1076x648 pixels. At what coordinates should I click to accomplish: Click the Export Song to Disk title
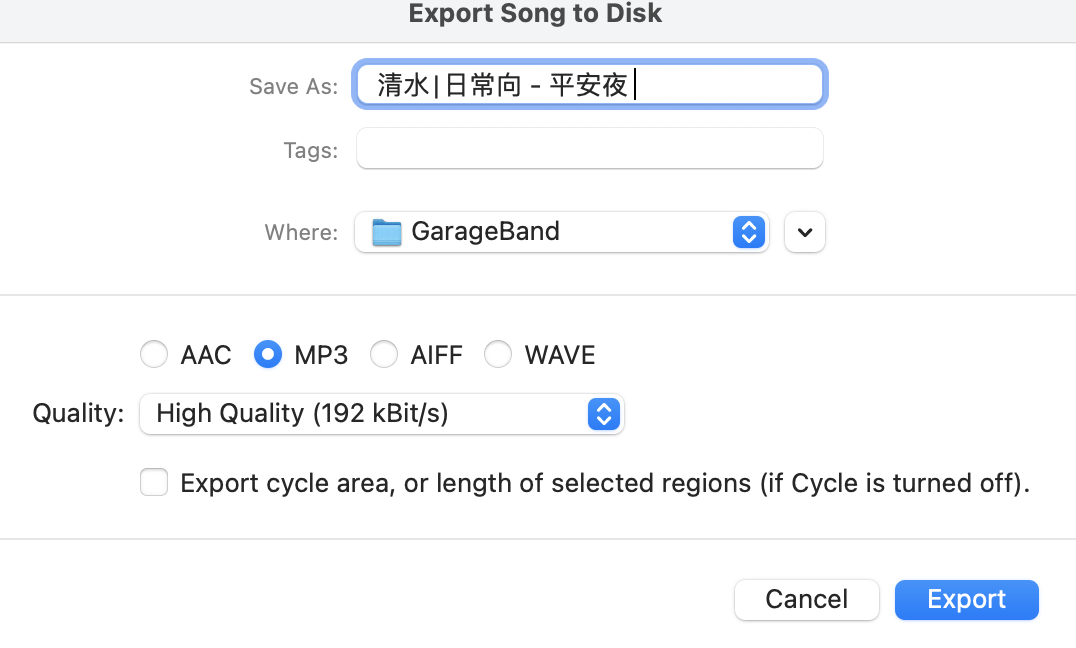[535, 14]
